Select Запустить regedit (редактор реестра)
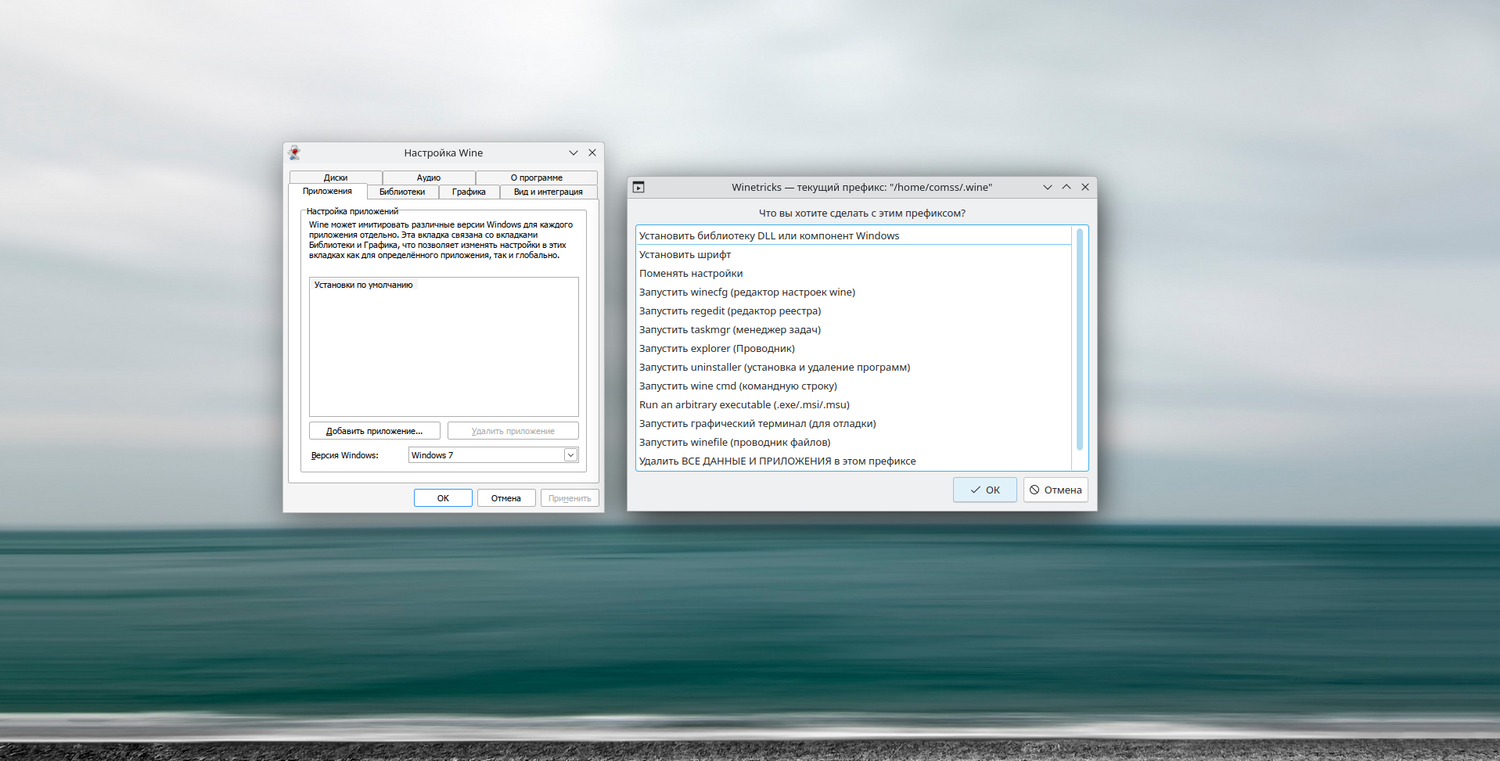 pos(854,311)
